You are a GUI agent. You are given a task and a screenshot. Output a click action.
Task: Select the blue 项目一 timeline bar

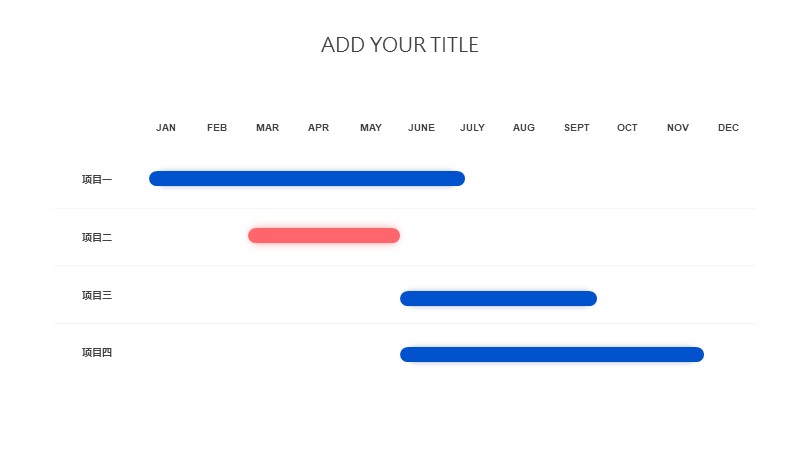[307, 179]
